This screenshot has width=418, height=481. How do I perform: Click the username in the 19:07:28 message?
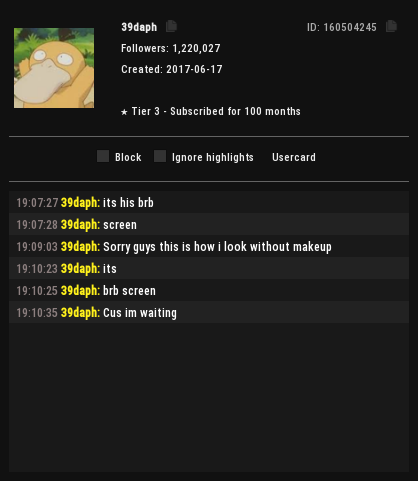pyautogui.click(x=80, y=225)
